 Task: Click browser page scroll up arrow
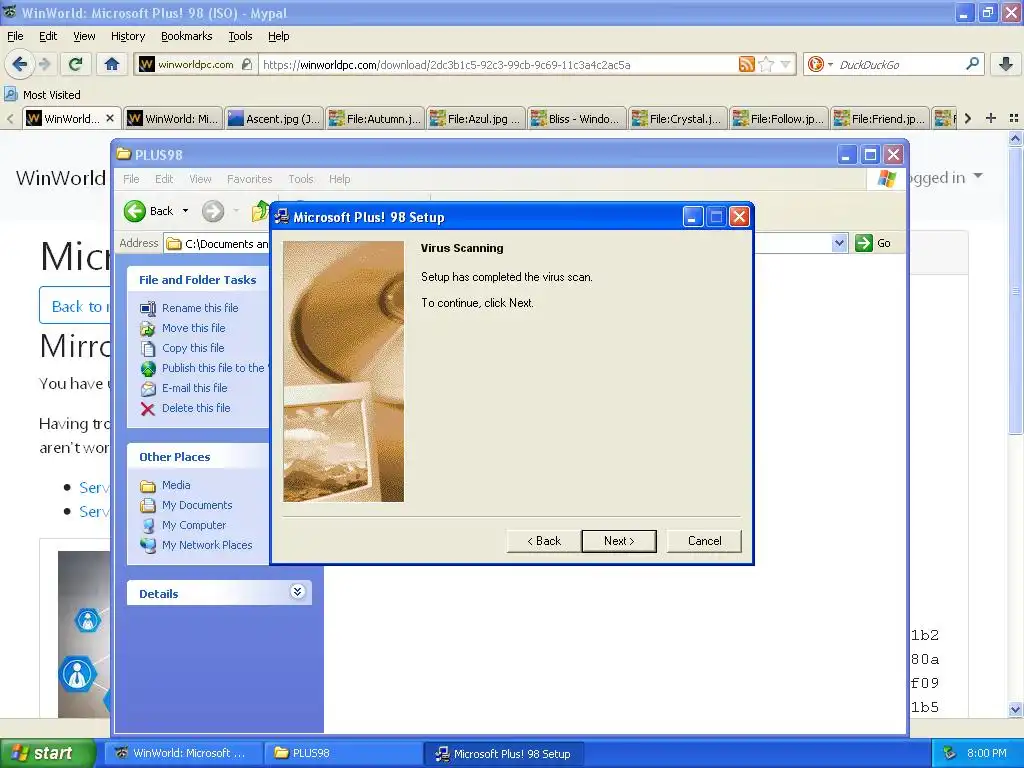point(1015,138)
